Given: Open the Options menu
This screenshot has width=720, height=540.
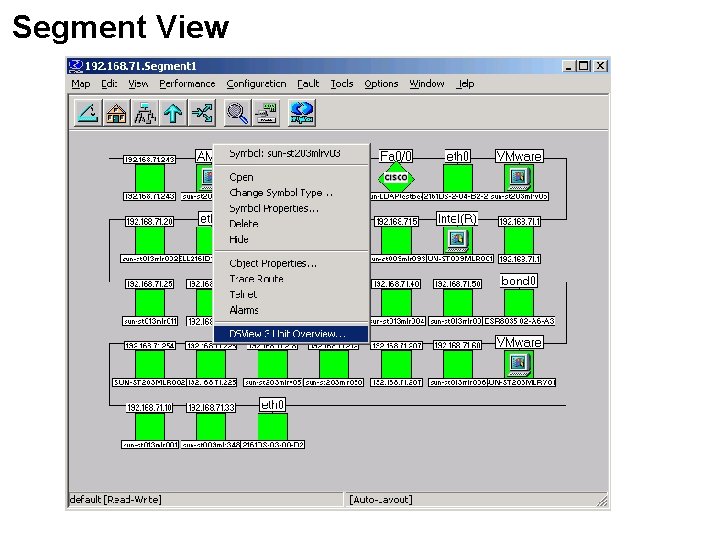Looking at the screenshot, I should pos(381,84).
